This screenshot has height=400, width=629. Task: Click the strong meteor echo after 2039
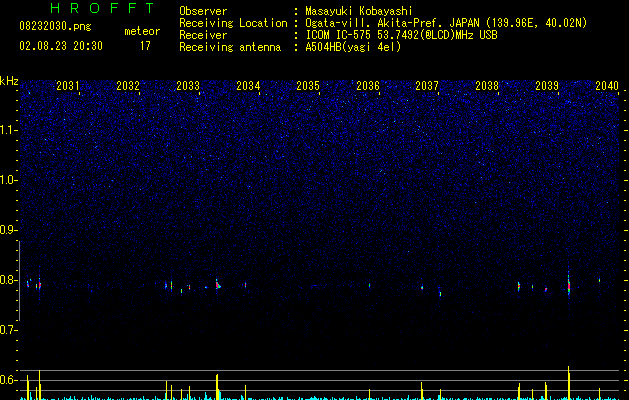[569, 284]
